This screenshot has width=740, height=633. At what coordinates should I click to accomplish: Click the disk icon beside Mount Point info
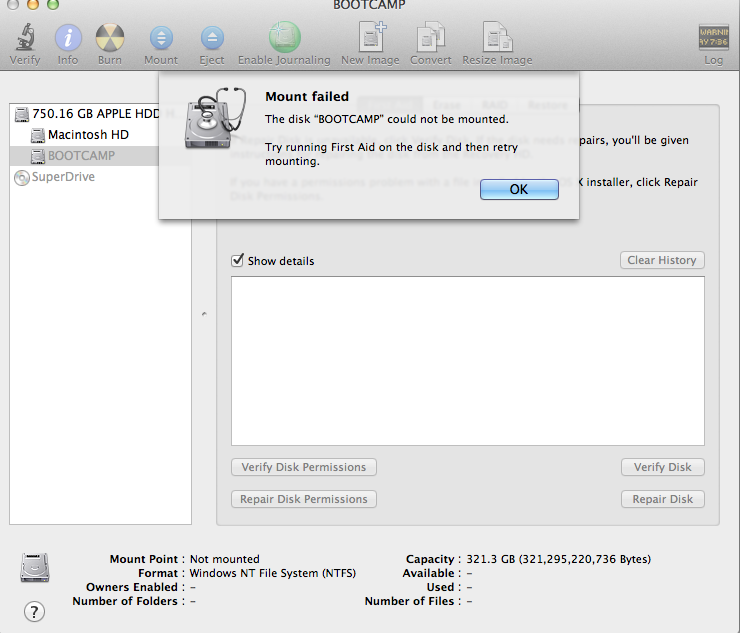coord(35,567)
